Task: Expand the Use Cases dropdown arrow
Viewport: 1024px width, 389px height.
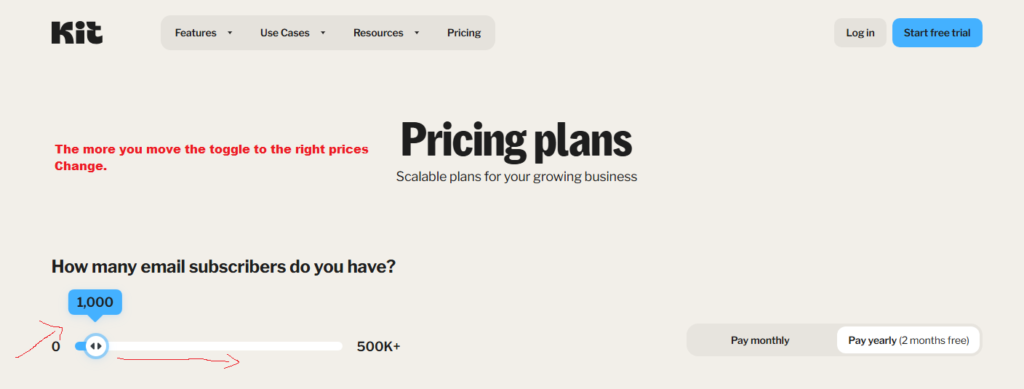Action: [x=323, y=33]
